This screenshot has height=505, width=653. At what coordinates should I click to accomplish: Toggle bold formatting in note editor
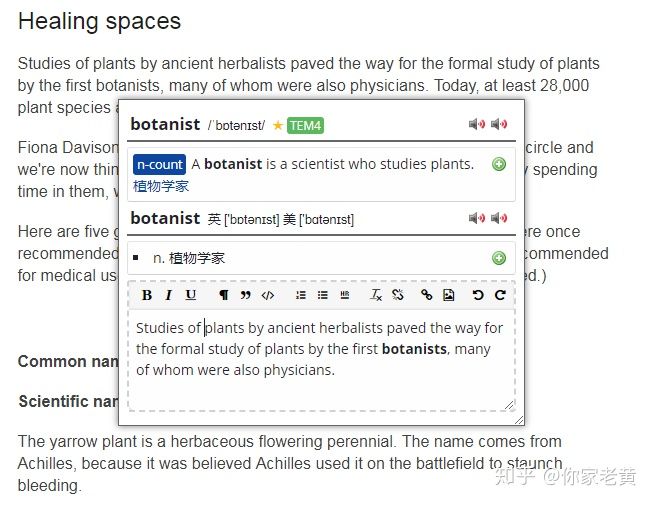[x=147, y=295]
